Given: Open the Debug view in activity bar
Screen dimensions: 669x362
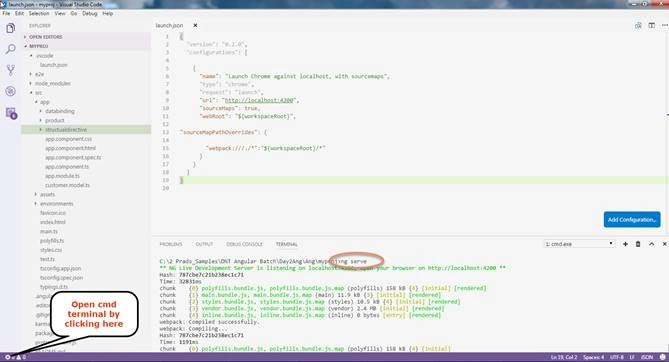Looking at the screenshot, I should (x=11, y=91).
